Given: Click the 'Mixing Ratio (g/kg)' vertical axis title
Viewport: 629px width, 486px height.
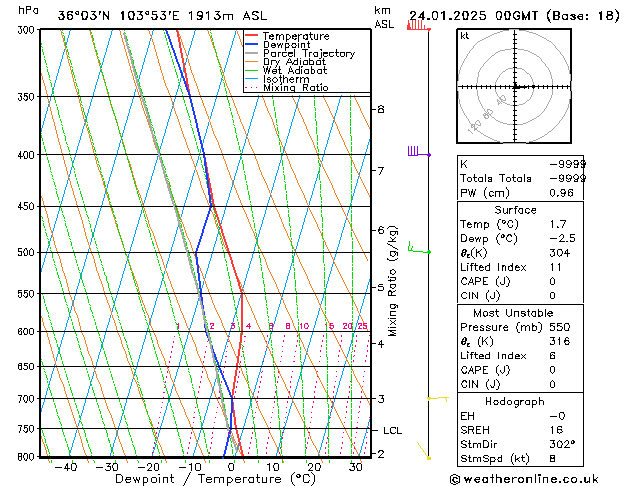Looking at the screenshot, I should coord(393,281).
